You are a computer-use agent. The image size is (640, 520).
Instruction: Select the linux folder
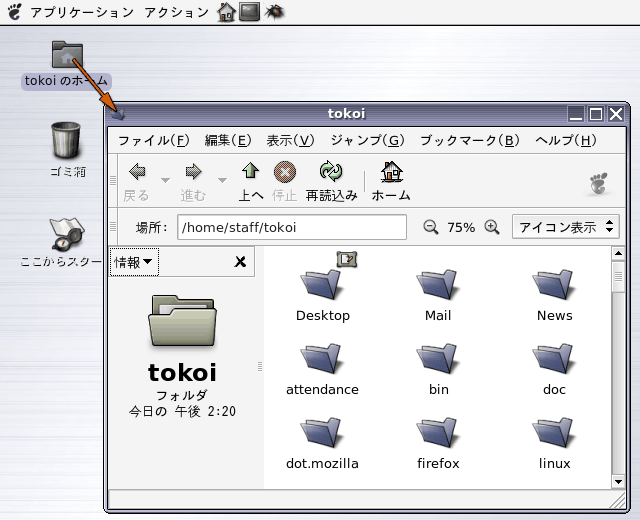[554, 444]
